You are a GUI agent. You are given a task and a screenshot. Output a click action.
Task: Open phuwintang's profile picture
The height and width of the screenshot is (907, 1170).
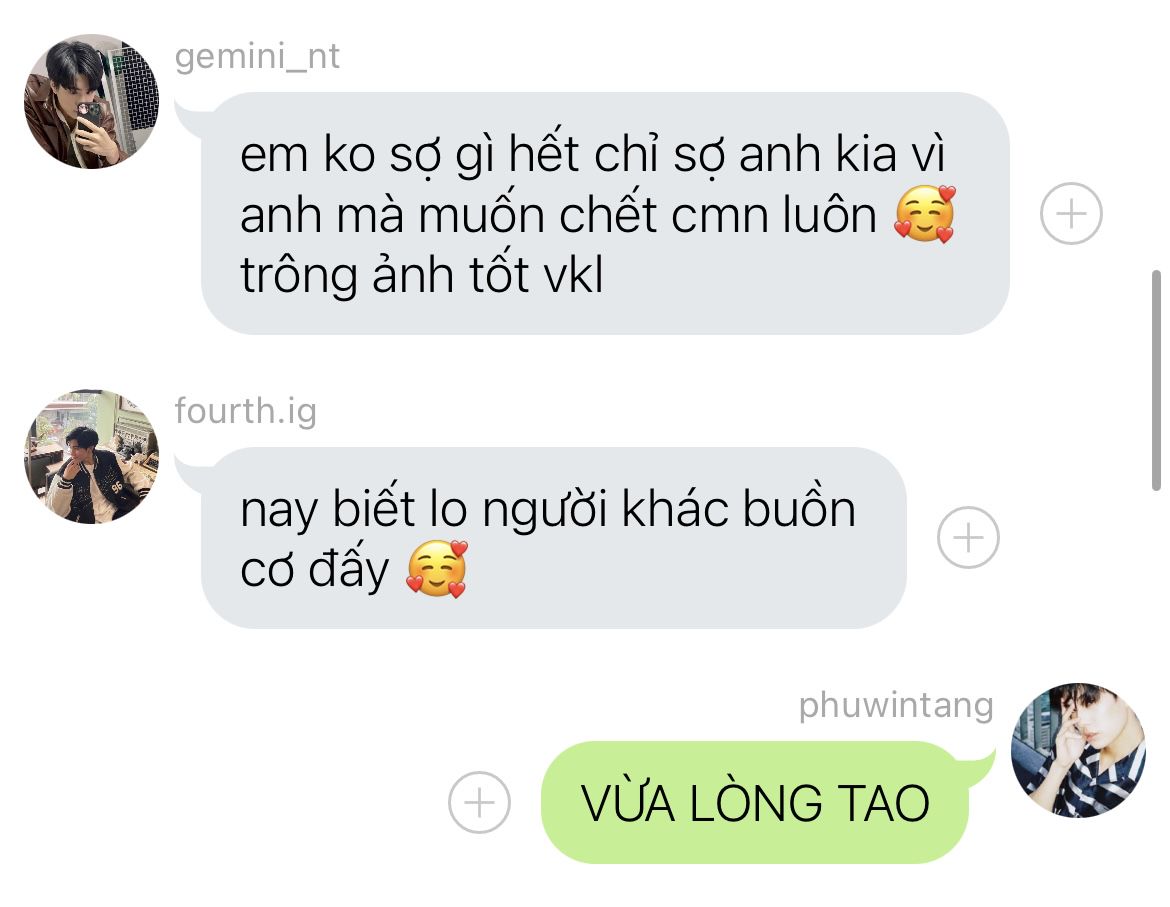[1078, 750]
